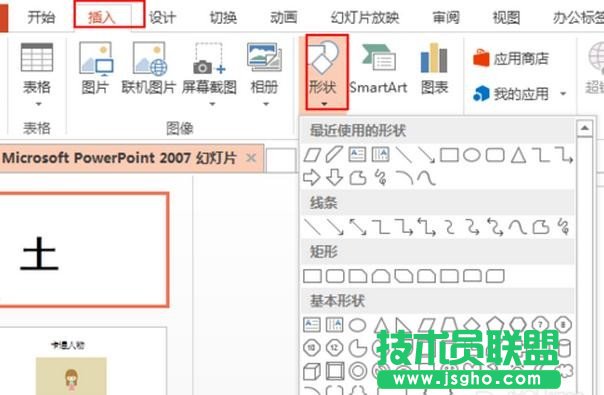Screen dimensions: 604x395
Task: Open 我的应用 my apps
Action: click(x=511, y=94)
